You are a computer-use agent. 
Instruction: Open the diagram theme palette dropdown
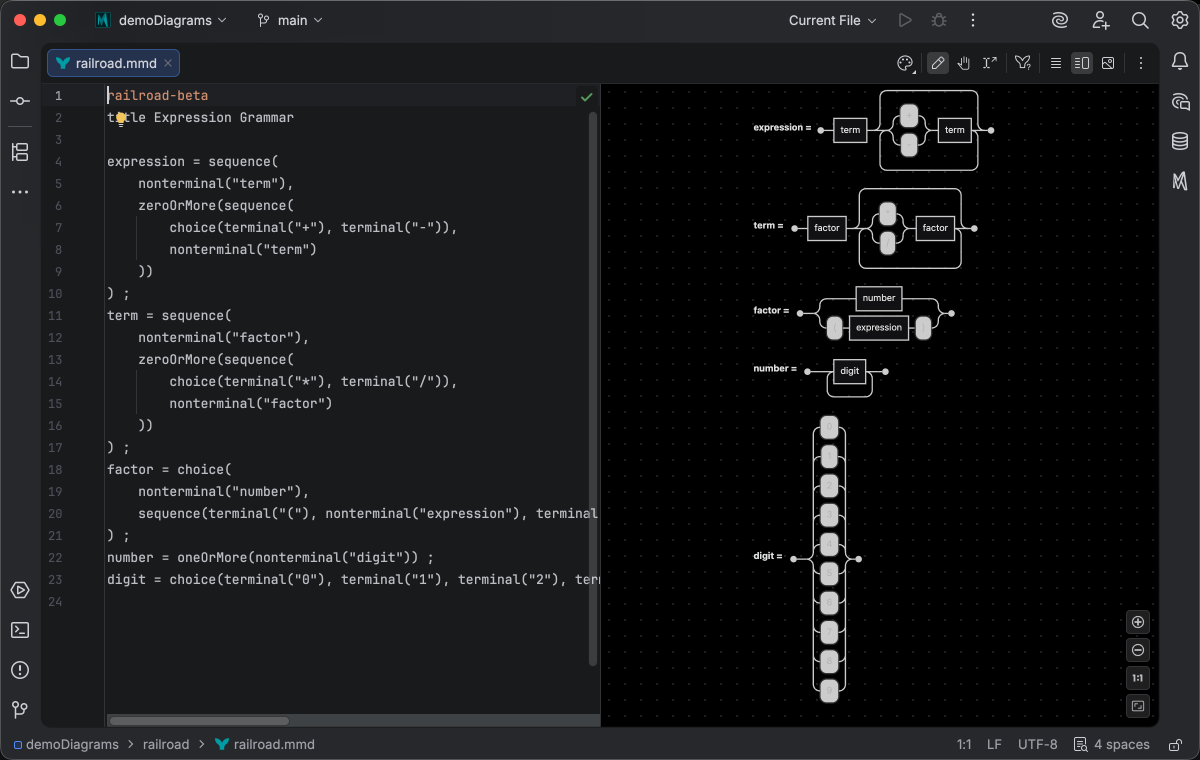point(906,63)
